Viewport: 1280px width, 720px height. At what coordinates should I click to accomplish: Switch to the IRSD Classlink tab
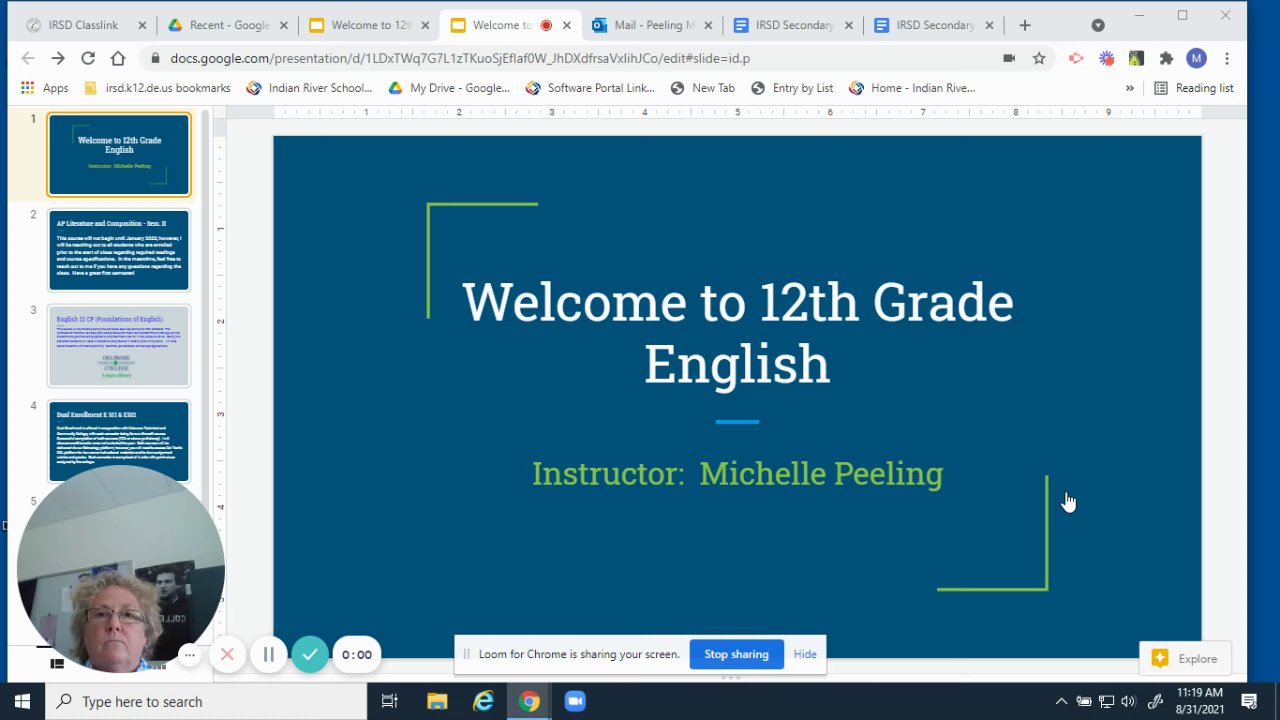78,25
